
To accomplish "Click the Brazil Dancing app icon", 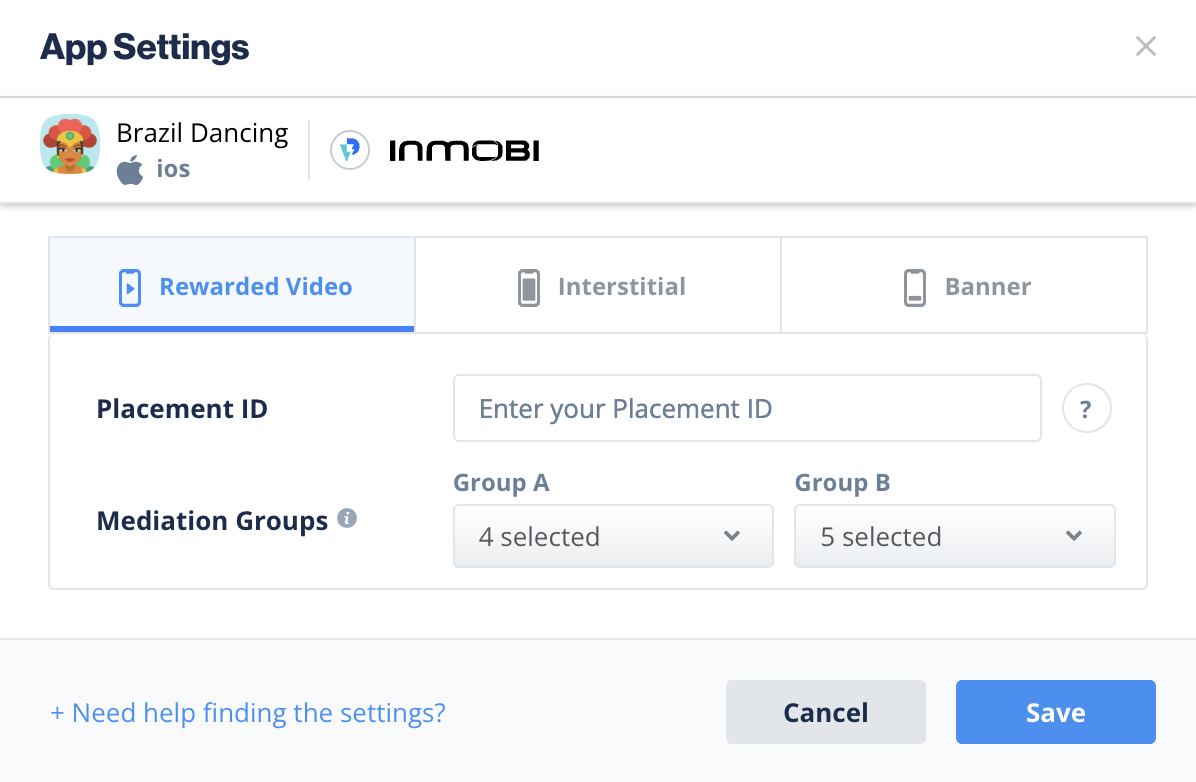I will coord(69,144).
